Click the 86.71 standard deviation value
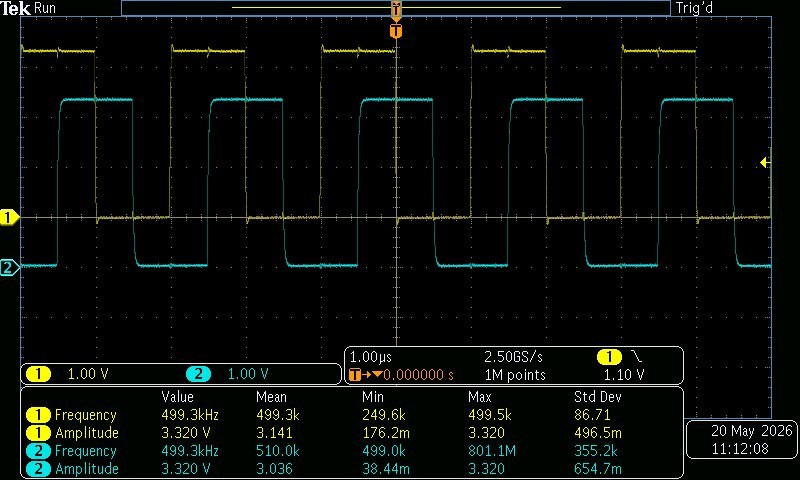Image resolution: width=800 pixels, height=480 pixels. pos(592,415)
